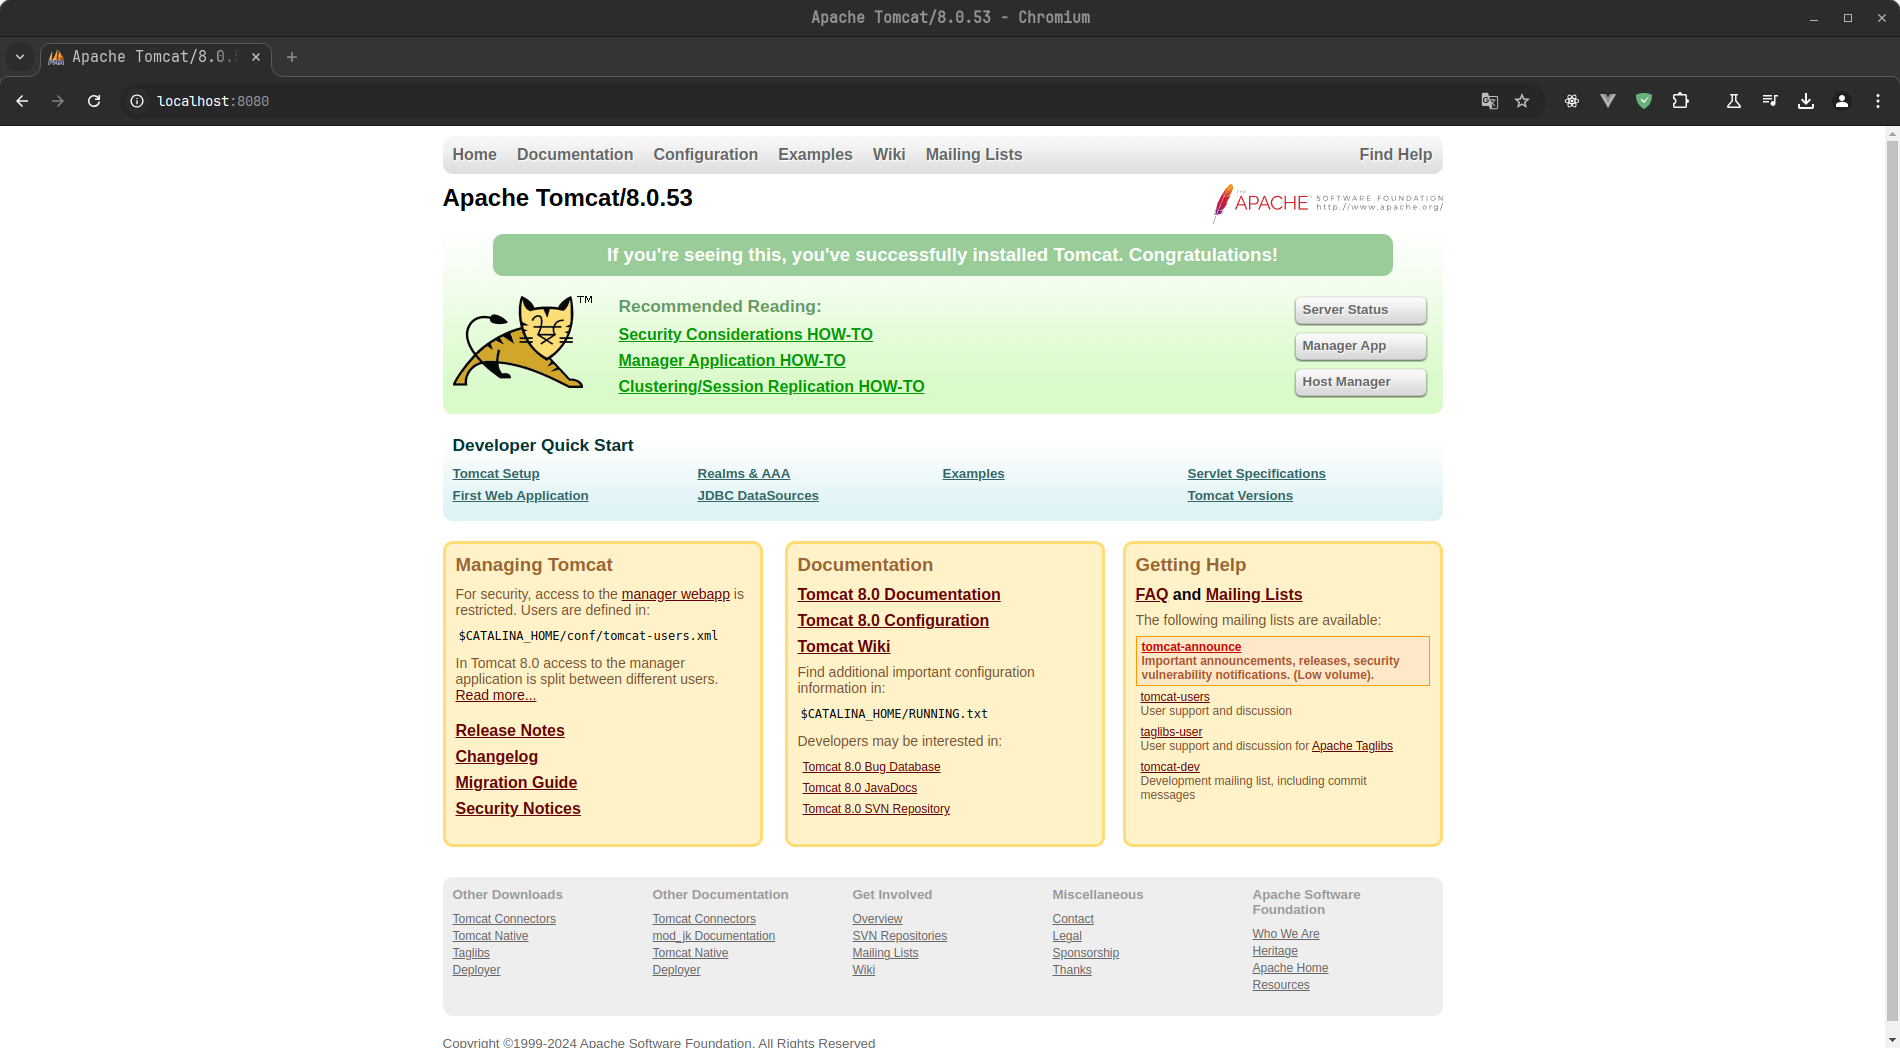Open the Release Notes link
The image size is (1900, 1048).
pos(510,731)
